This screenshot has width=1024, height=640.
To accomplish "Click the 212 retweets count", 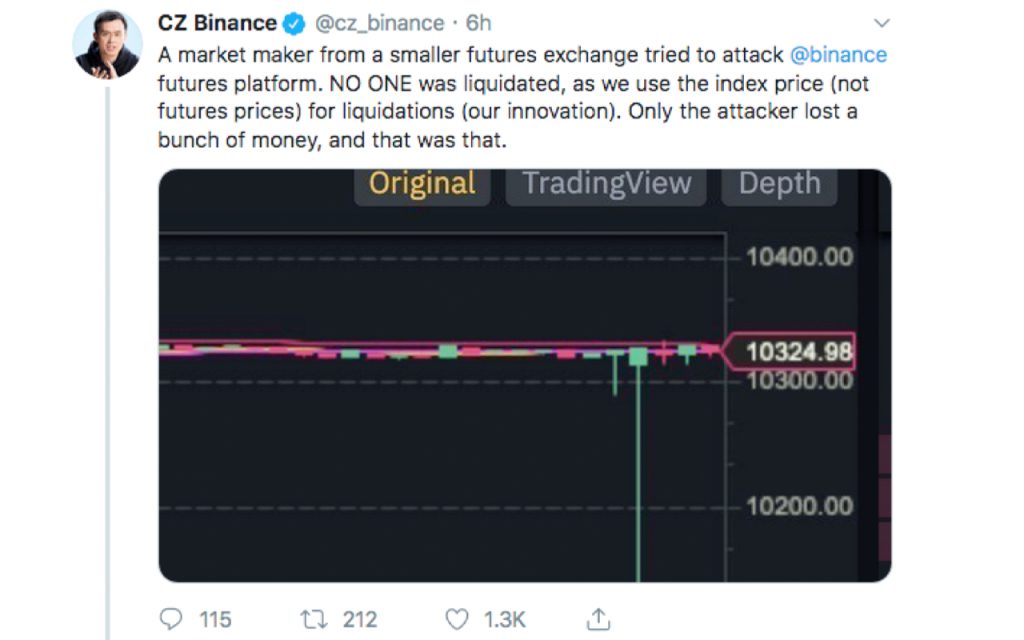I will [359, 619].
